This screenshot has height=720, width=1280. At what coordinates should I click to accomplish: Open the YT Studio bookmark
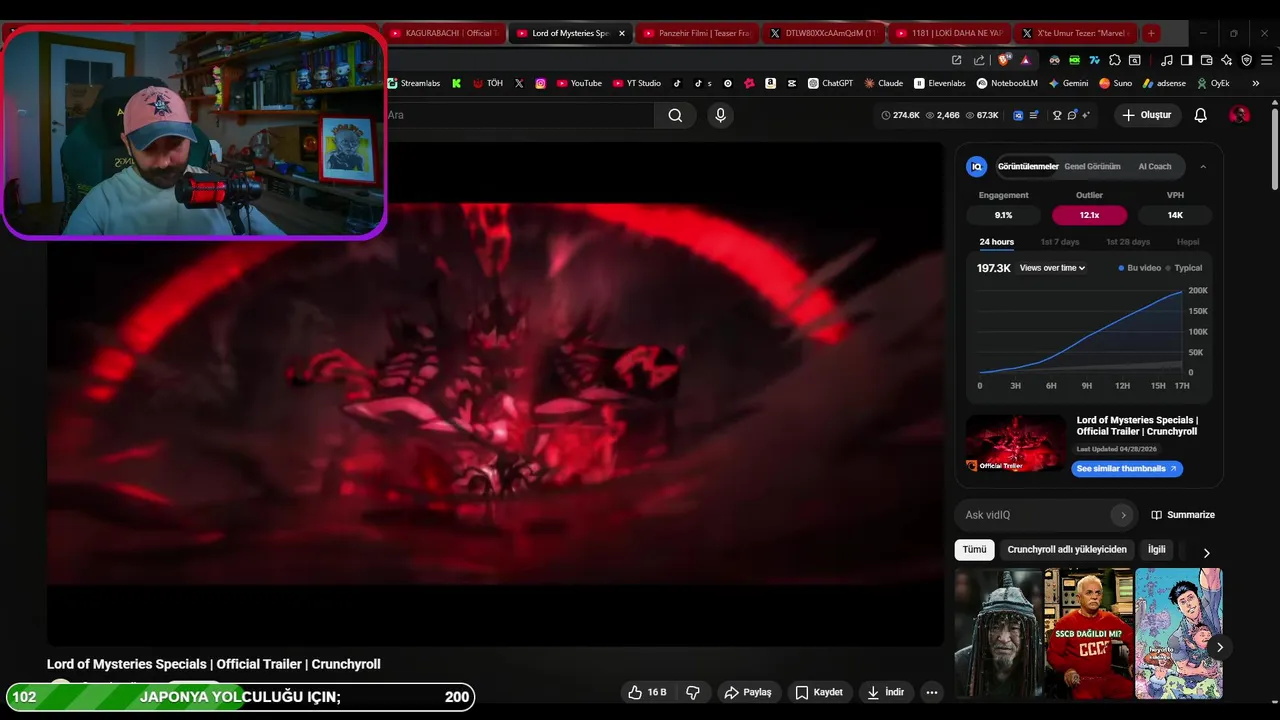[637, 83]
